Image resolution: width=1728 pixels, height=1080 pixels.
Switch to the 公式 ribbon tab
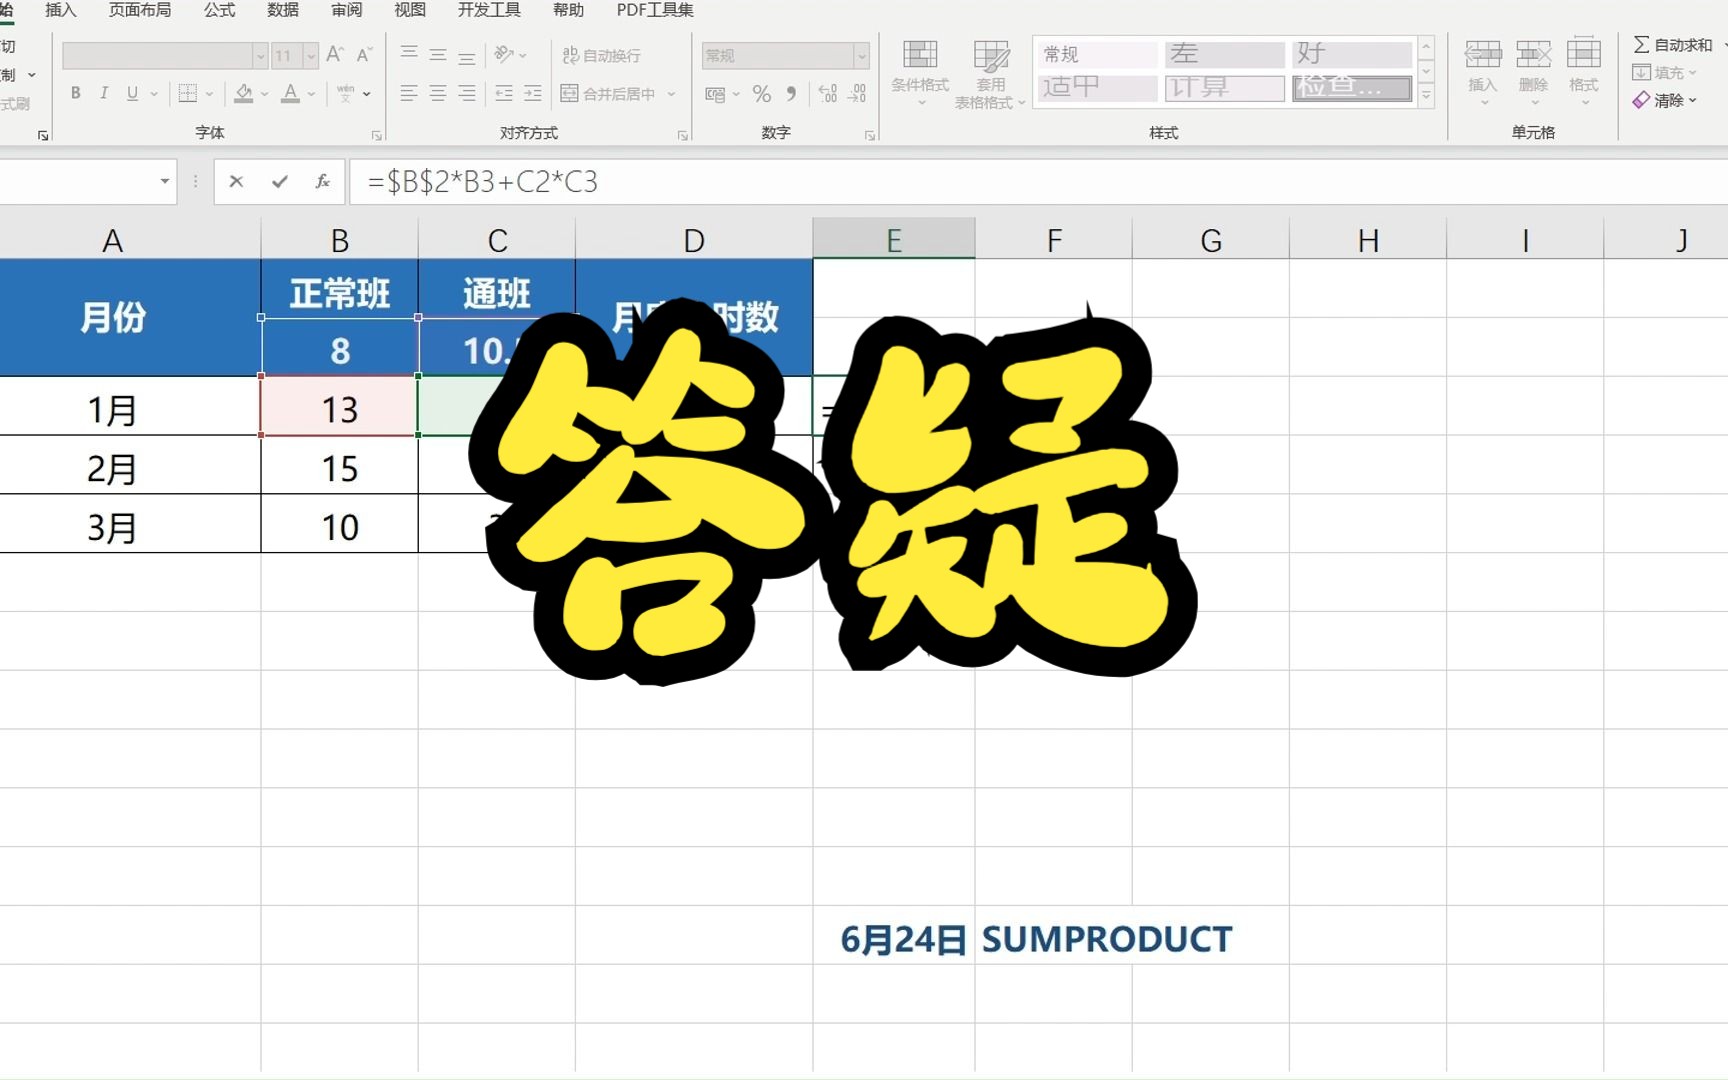coord(217,11)
